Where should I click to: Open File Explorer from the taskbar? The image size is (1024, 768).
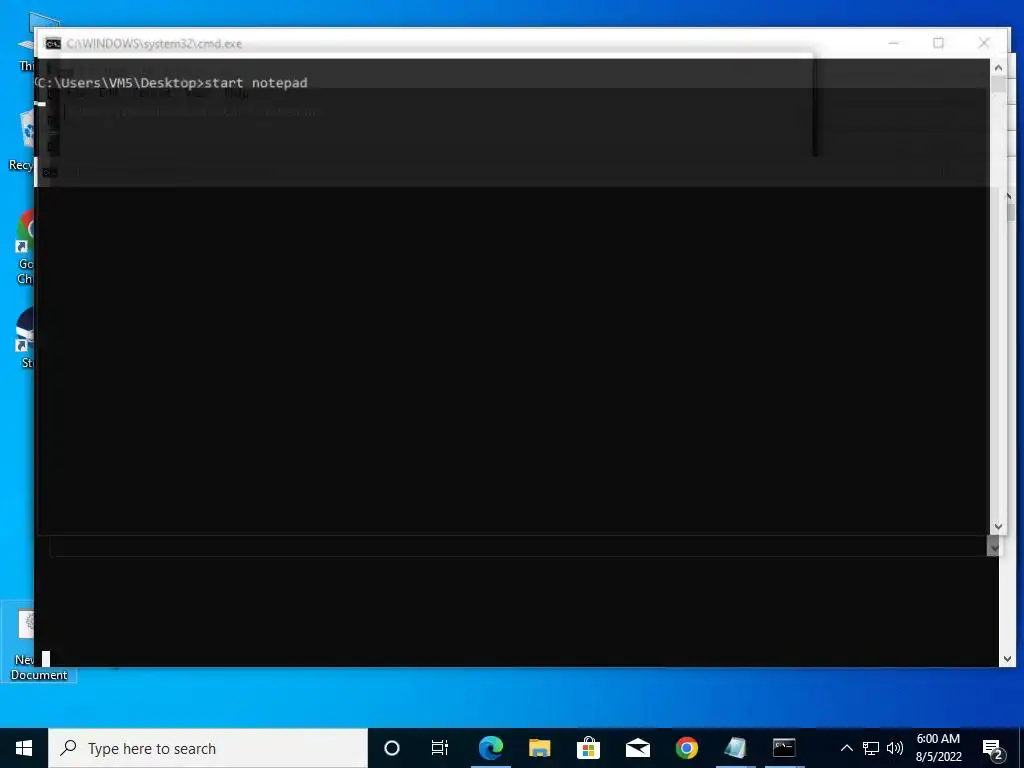539,748
